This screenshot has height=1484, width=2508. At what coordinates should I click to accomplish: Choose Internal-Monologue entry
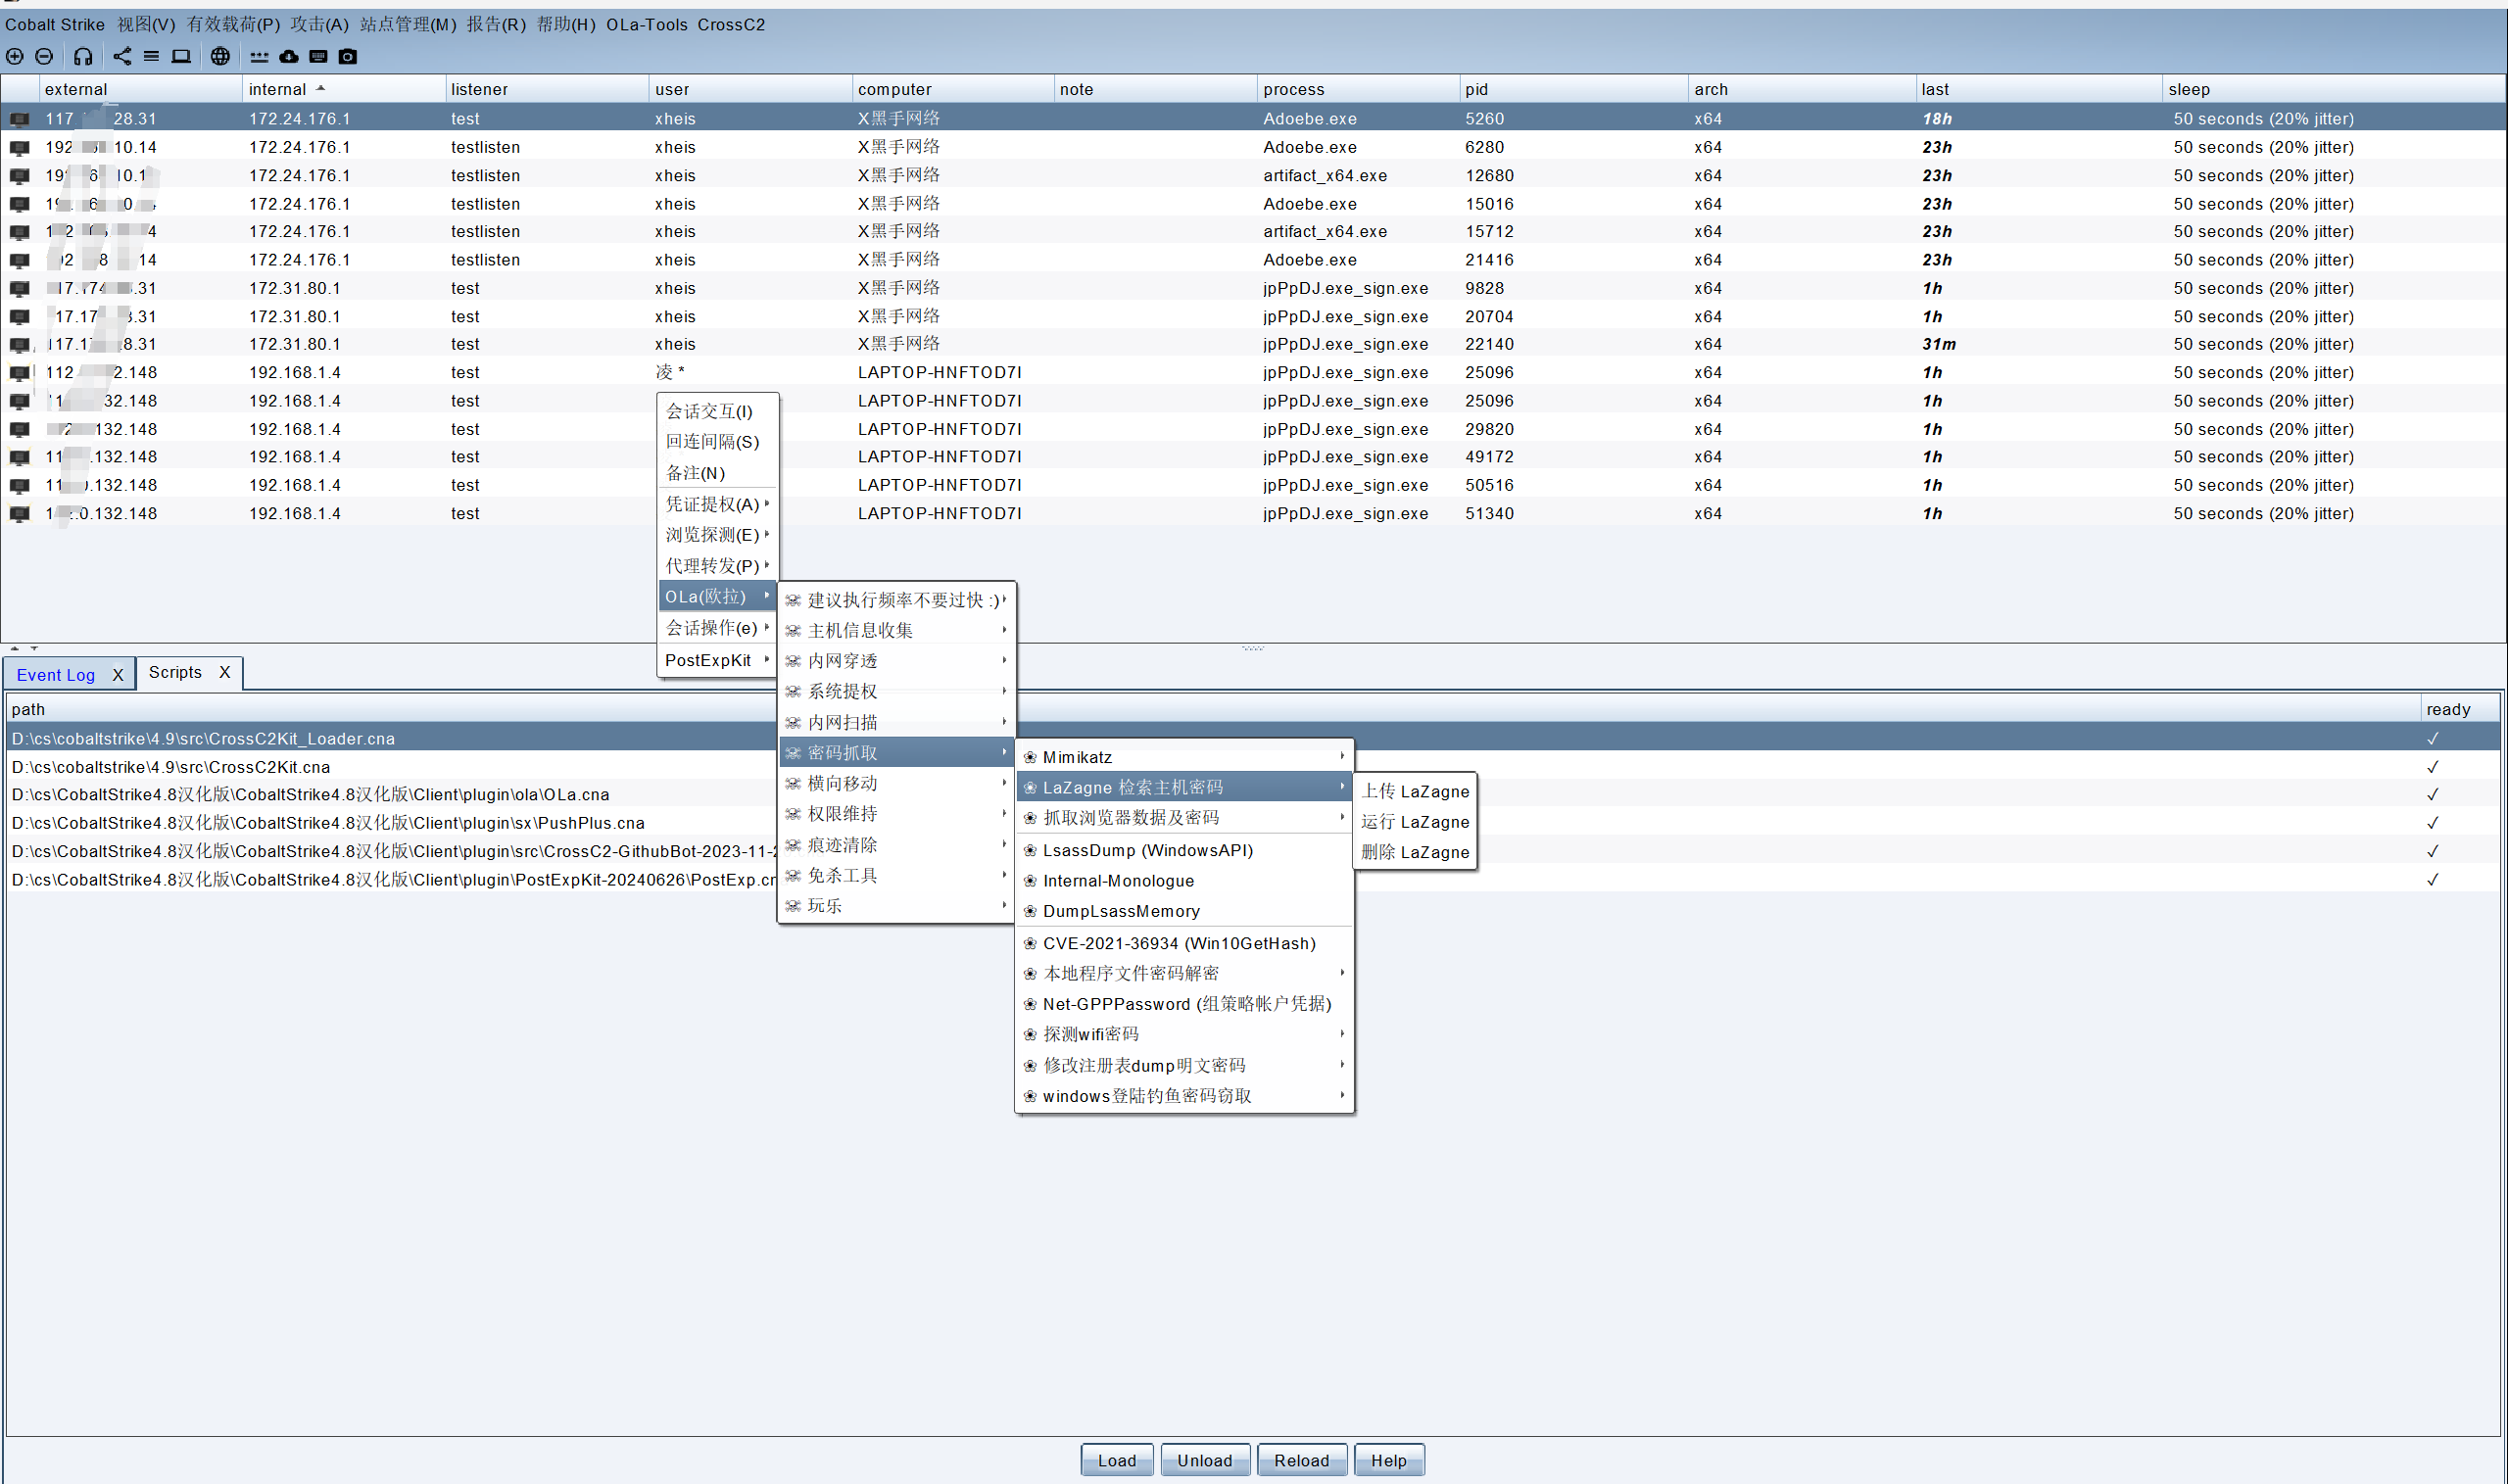pos(1185,881)
